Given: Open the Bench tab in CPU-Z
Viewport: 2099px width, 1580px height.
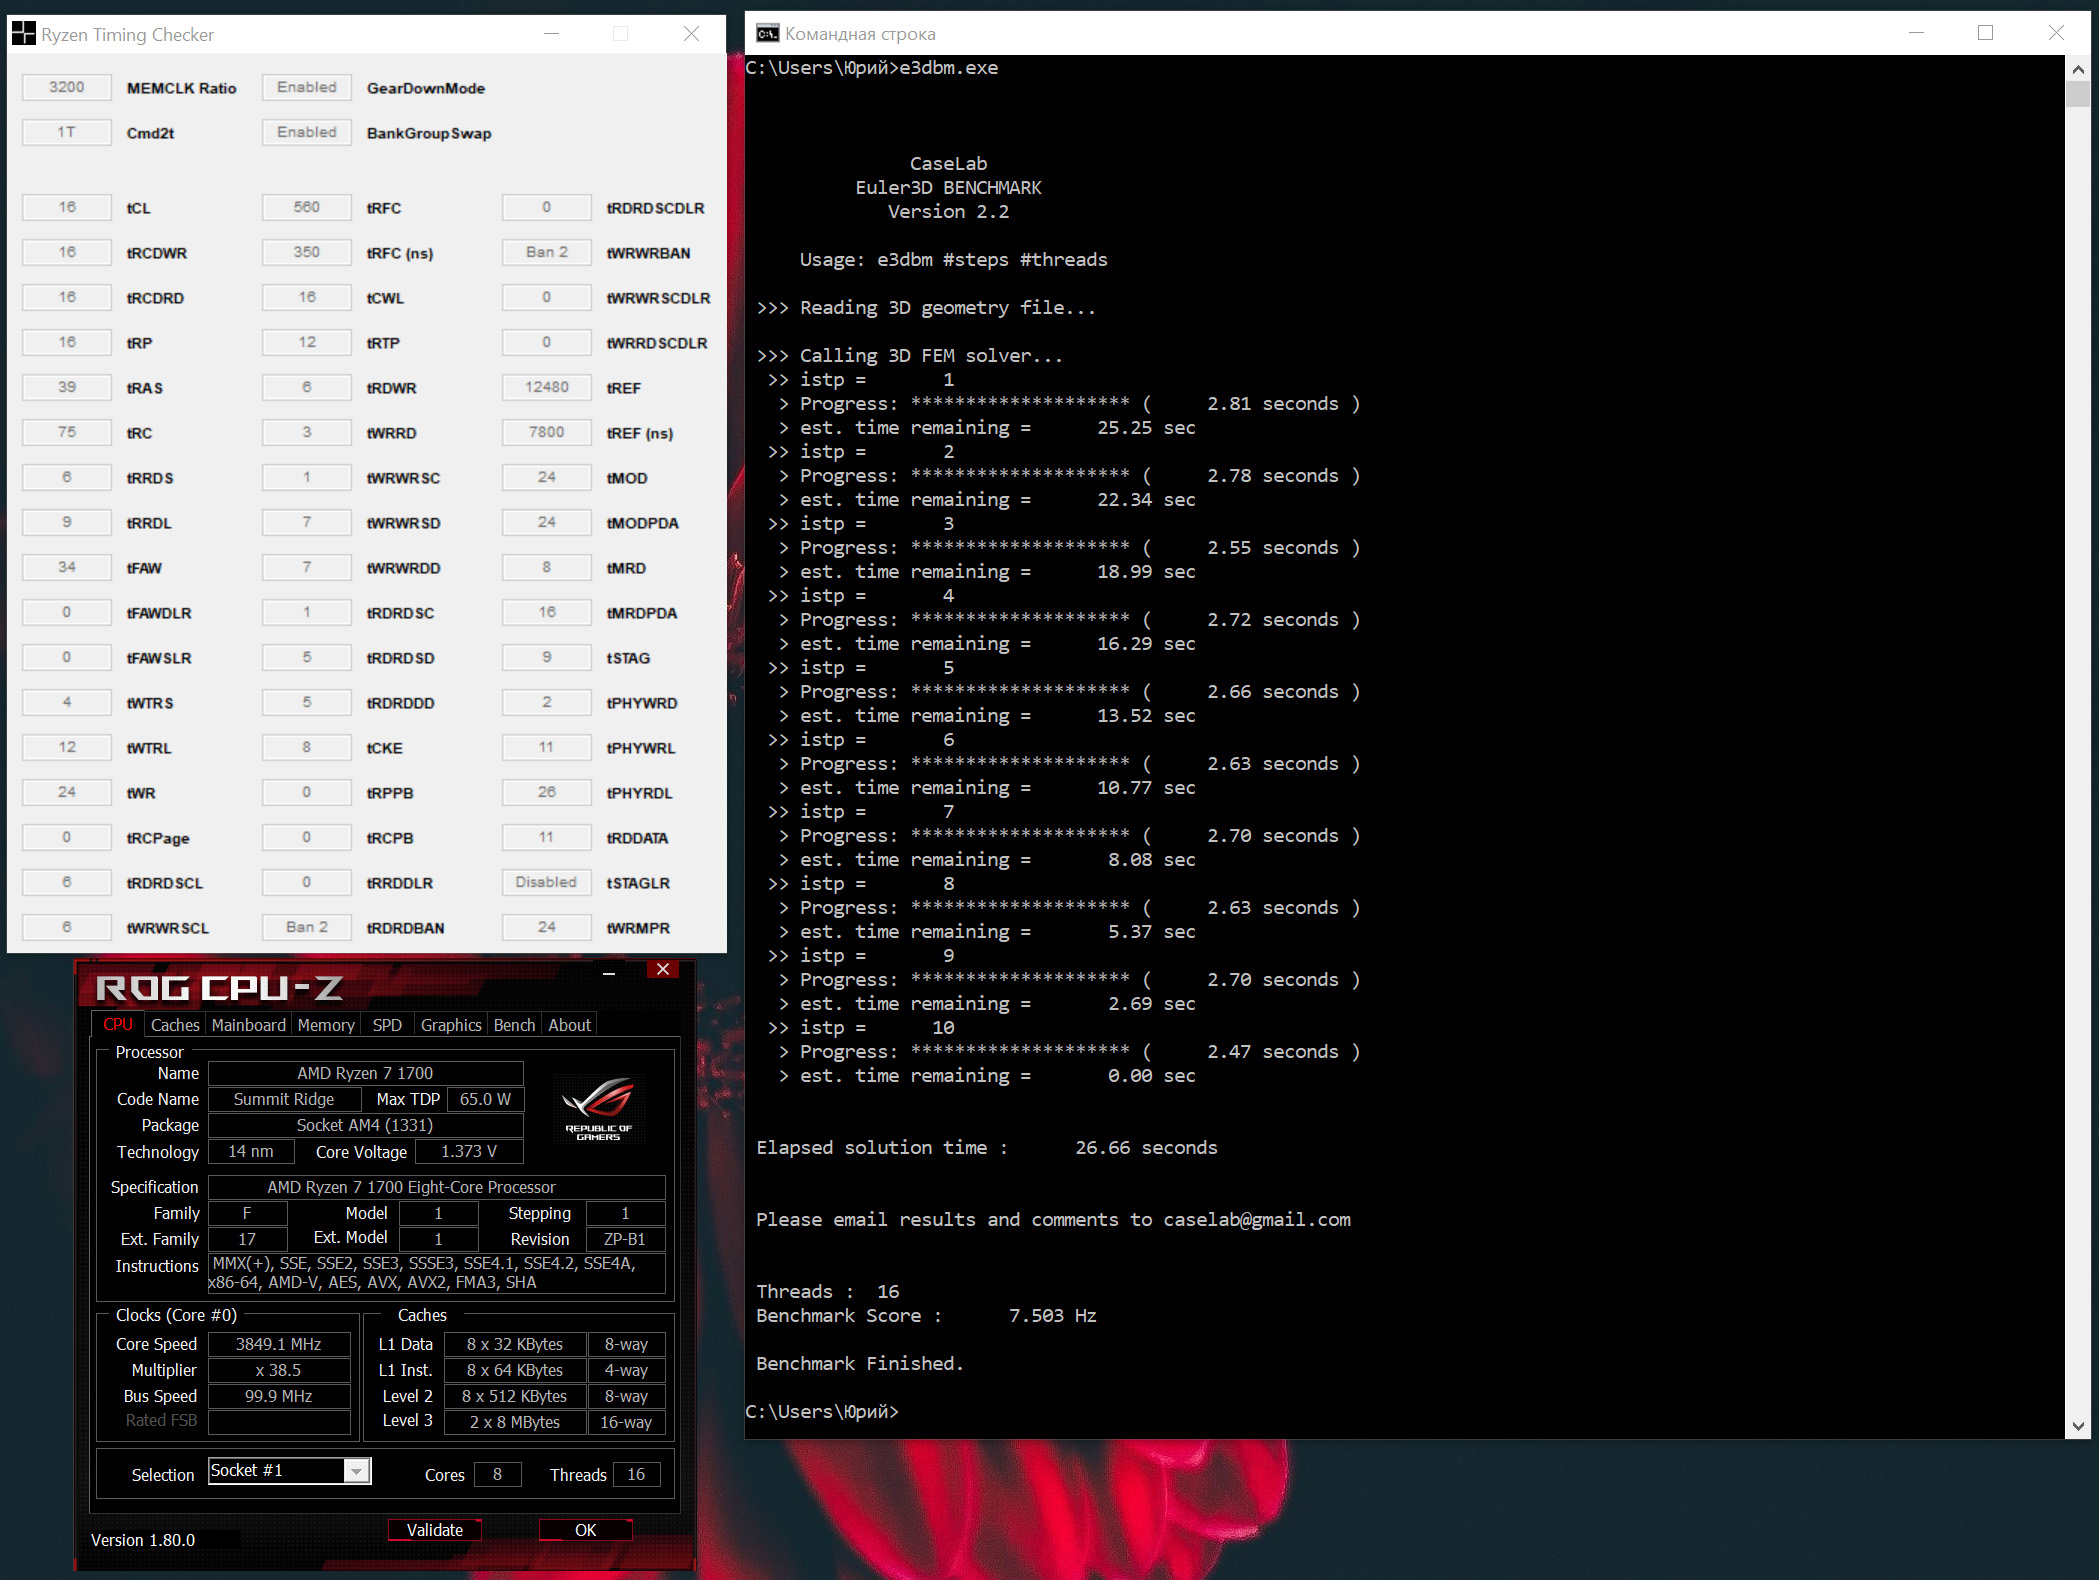Looking at the screenshot, I should (x=514, y=1025).
